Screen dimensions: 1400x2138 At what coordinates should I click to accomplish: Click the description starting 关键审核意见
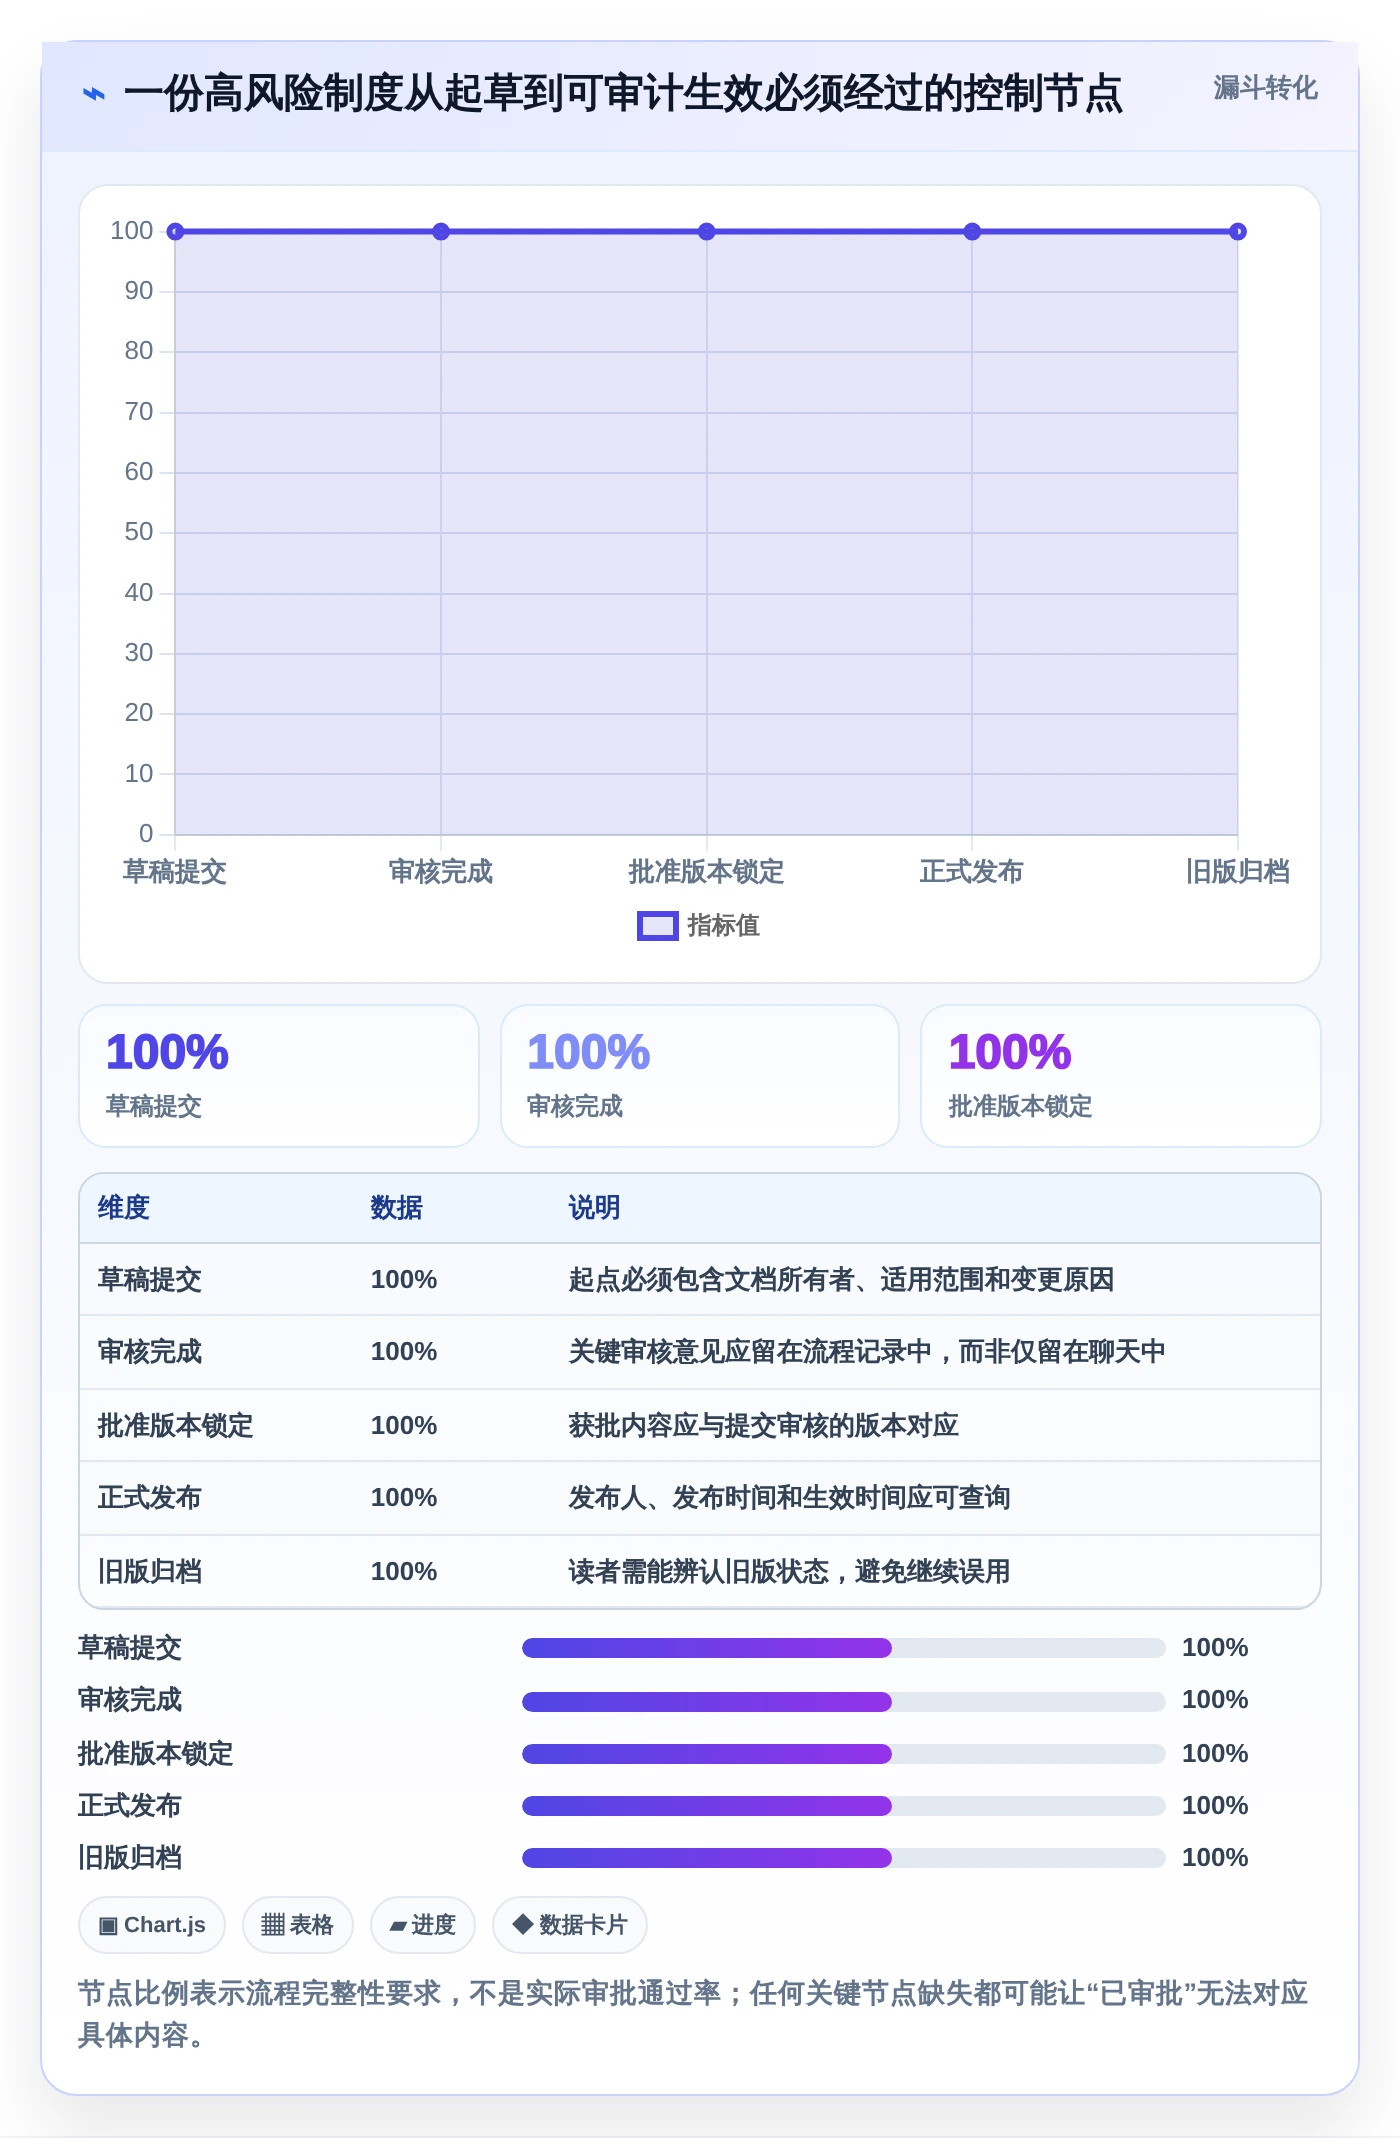click(867, 1352)
